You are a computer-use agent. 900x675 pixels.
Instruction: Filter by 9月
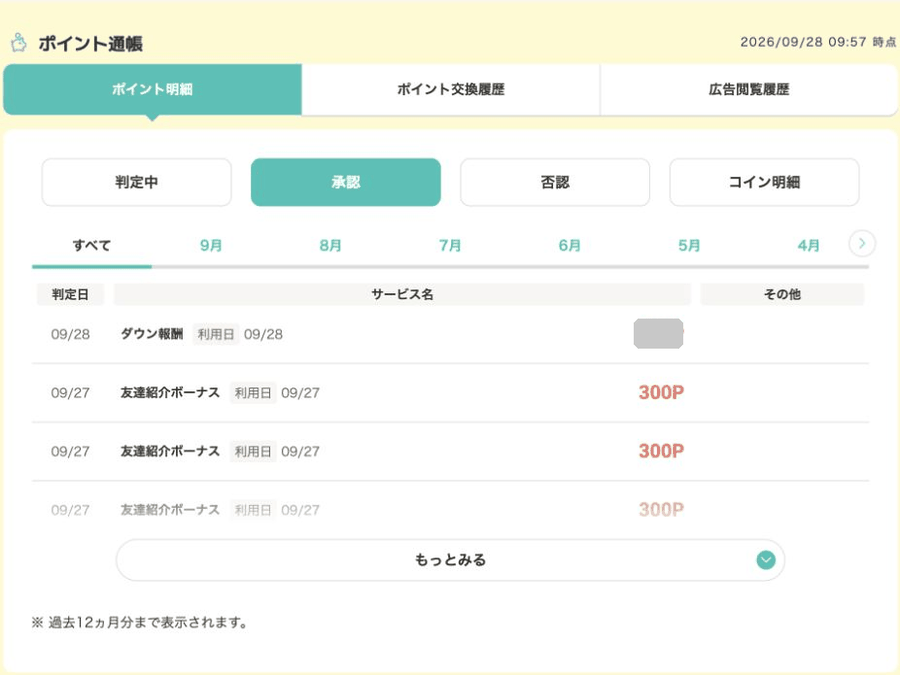click(x=211, y=246)
